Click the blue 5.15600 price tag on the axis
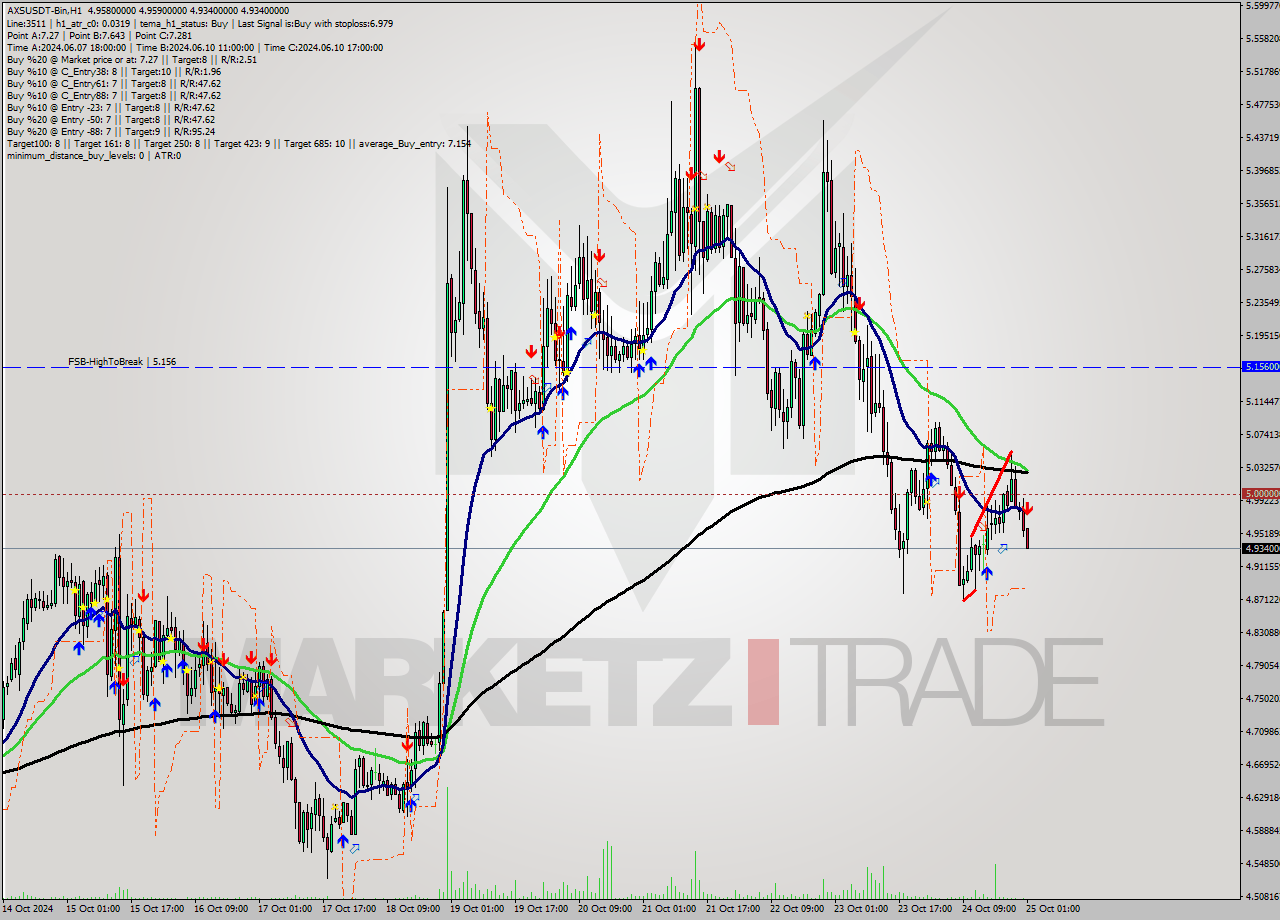The width and height of the screenshot is (1280, 920). 1261,367
